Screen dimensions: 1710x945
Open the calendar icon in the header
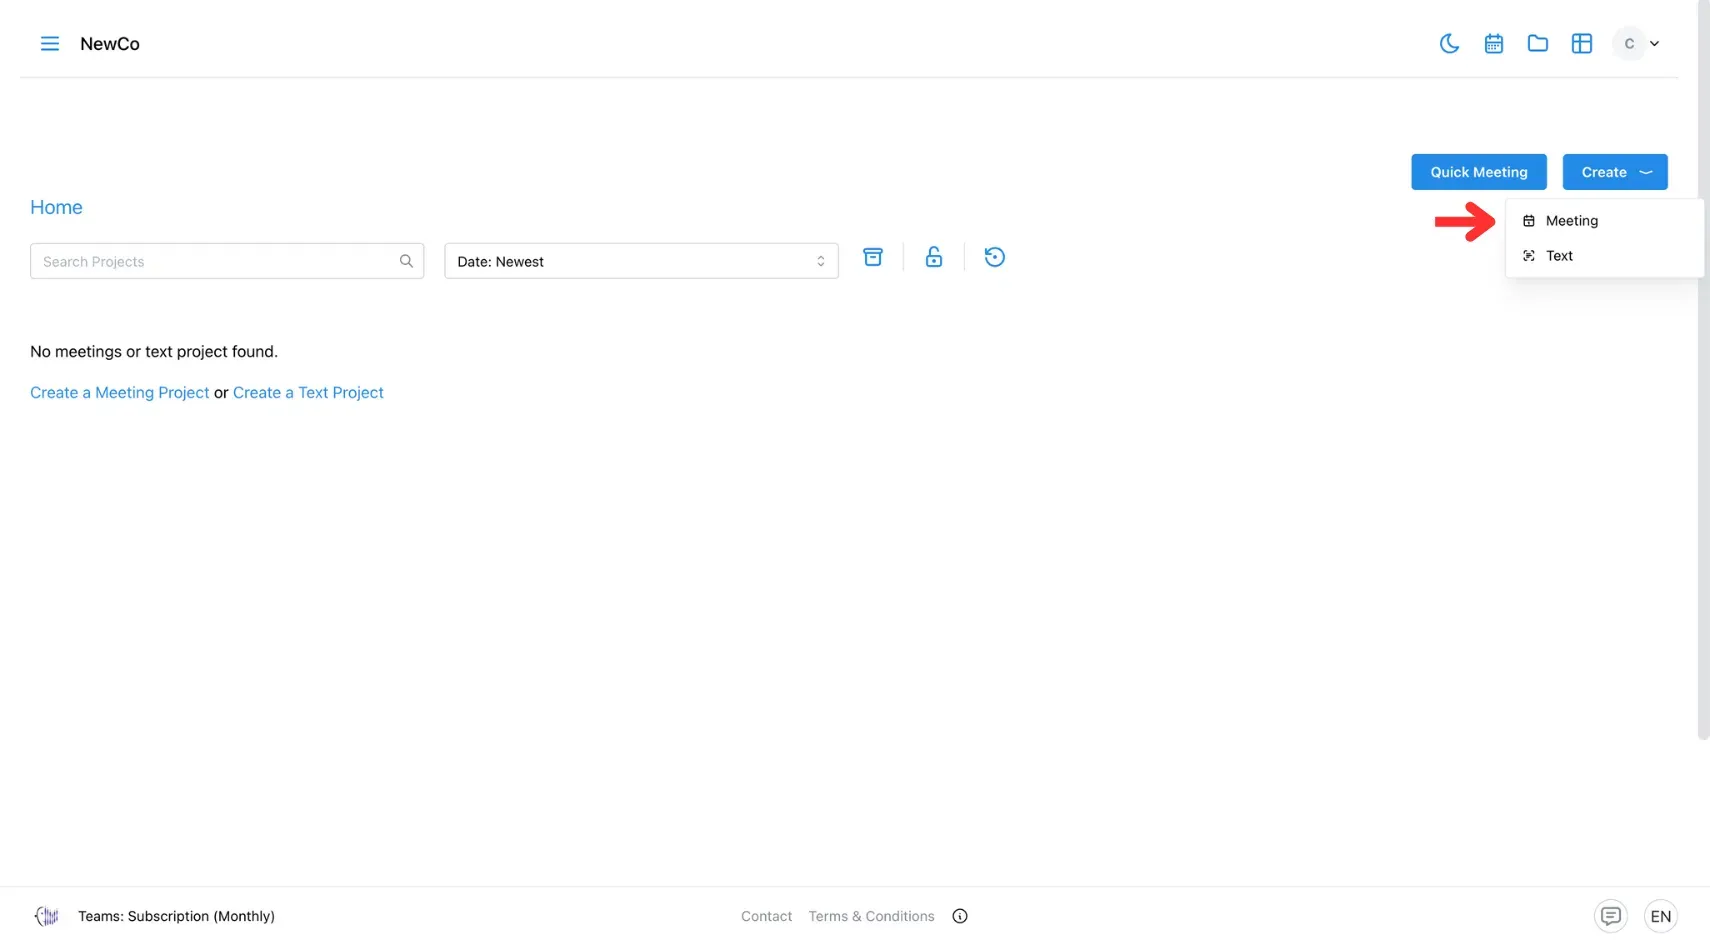pos(1493,43)
